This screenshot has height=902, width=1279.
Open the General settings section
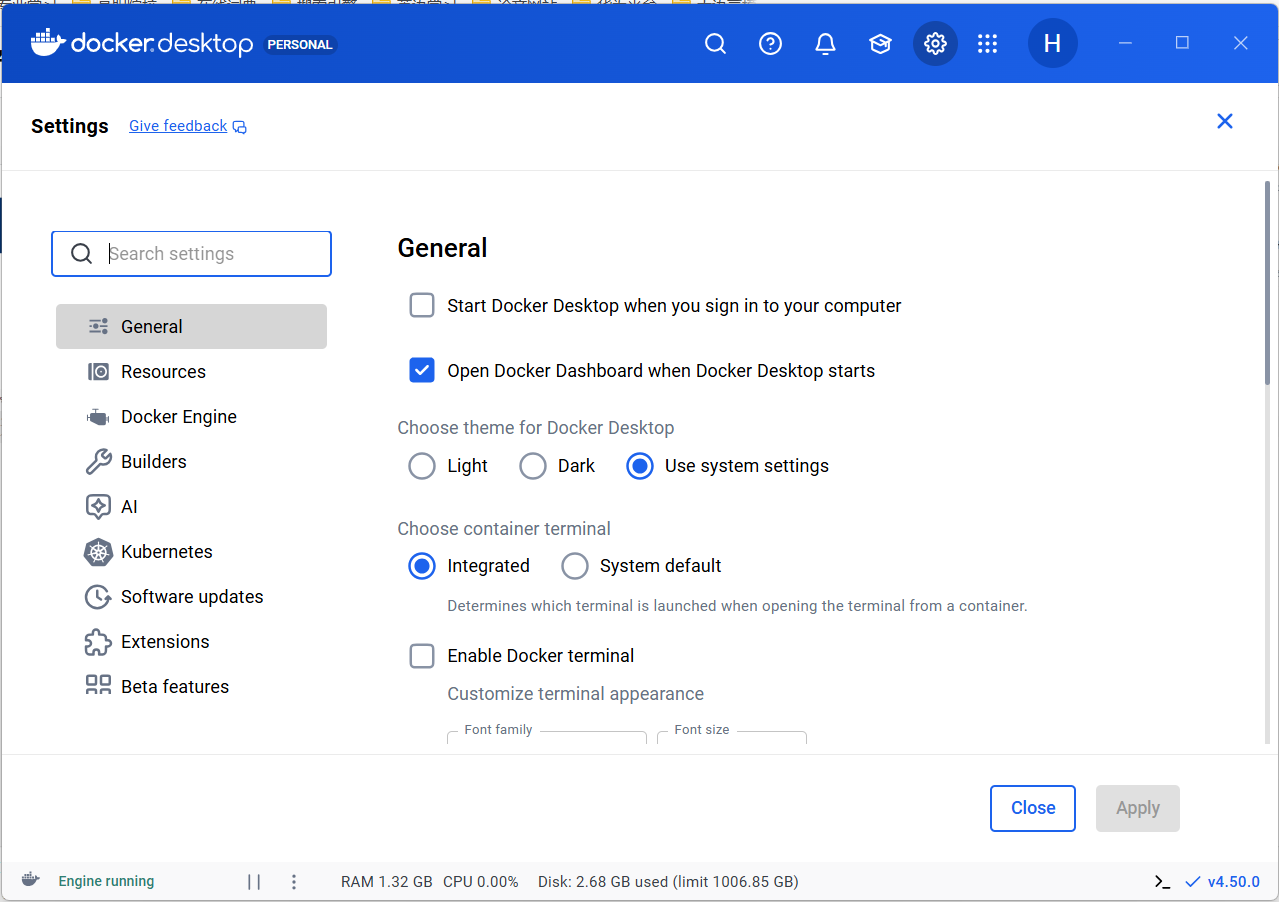pos(191,326)
